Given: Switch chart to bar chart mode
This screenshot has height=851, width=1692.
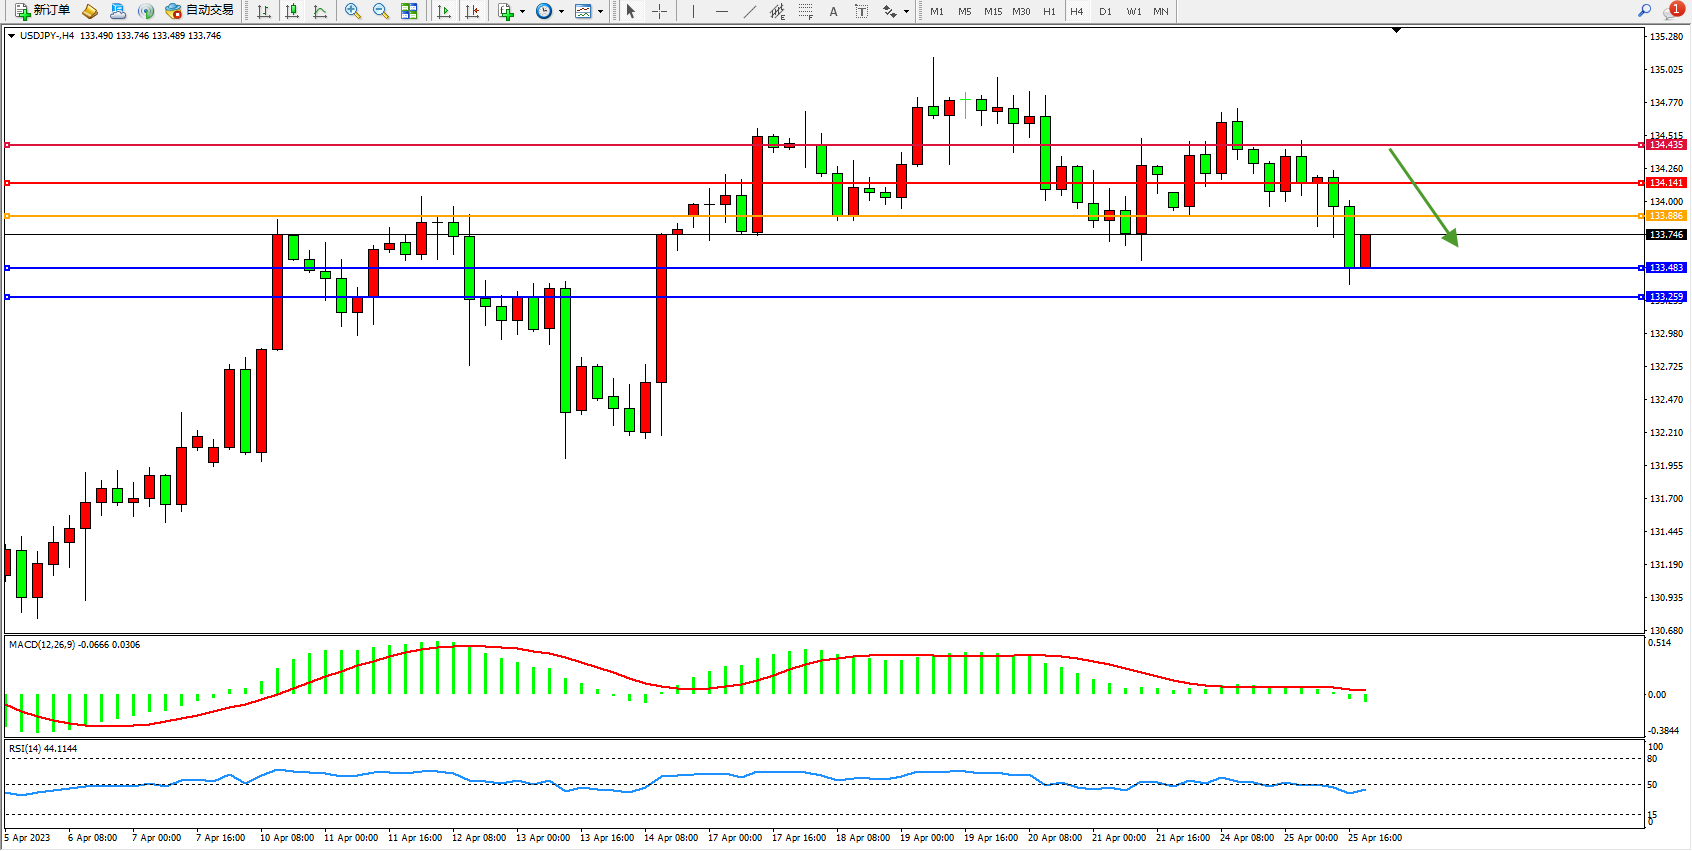Looking at the screenshot, I should (x=264, y=11).
